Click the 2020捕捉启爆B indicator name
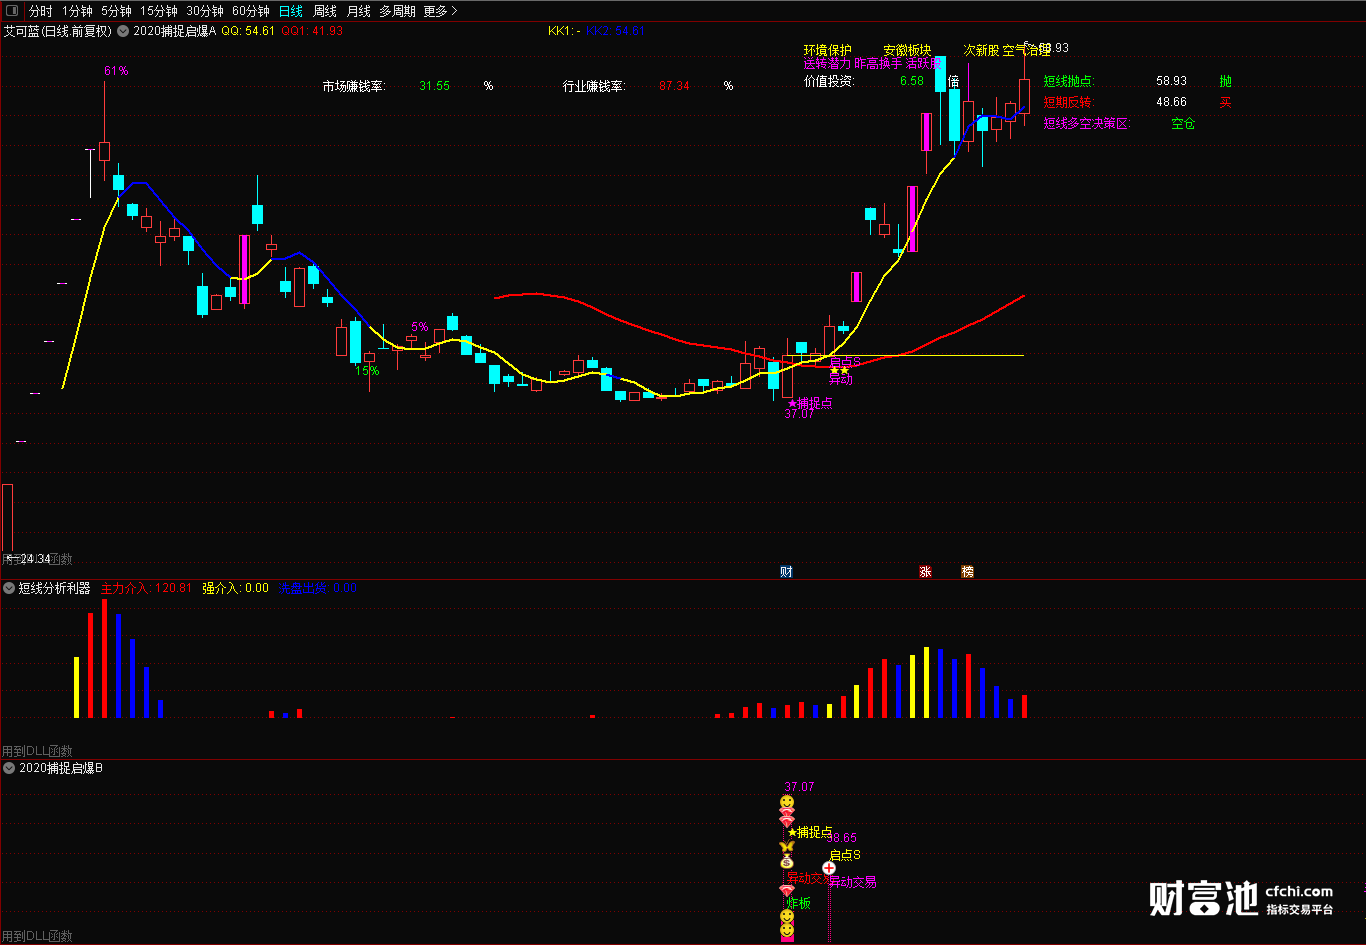The width and height of the screenshot is (1366, 945). [x=61, y=768]
